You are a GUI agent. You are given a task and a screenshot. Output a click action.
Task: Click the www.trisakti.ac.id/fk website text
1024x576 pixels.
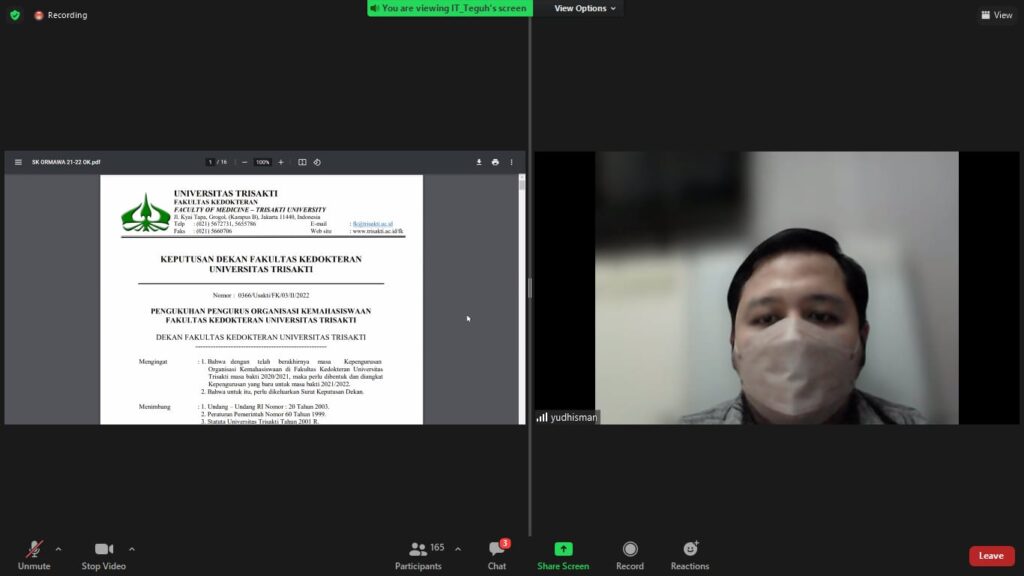click(378, 231)
